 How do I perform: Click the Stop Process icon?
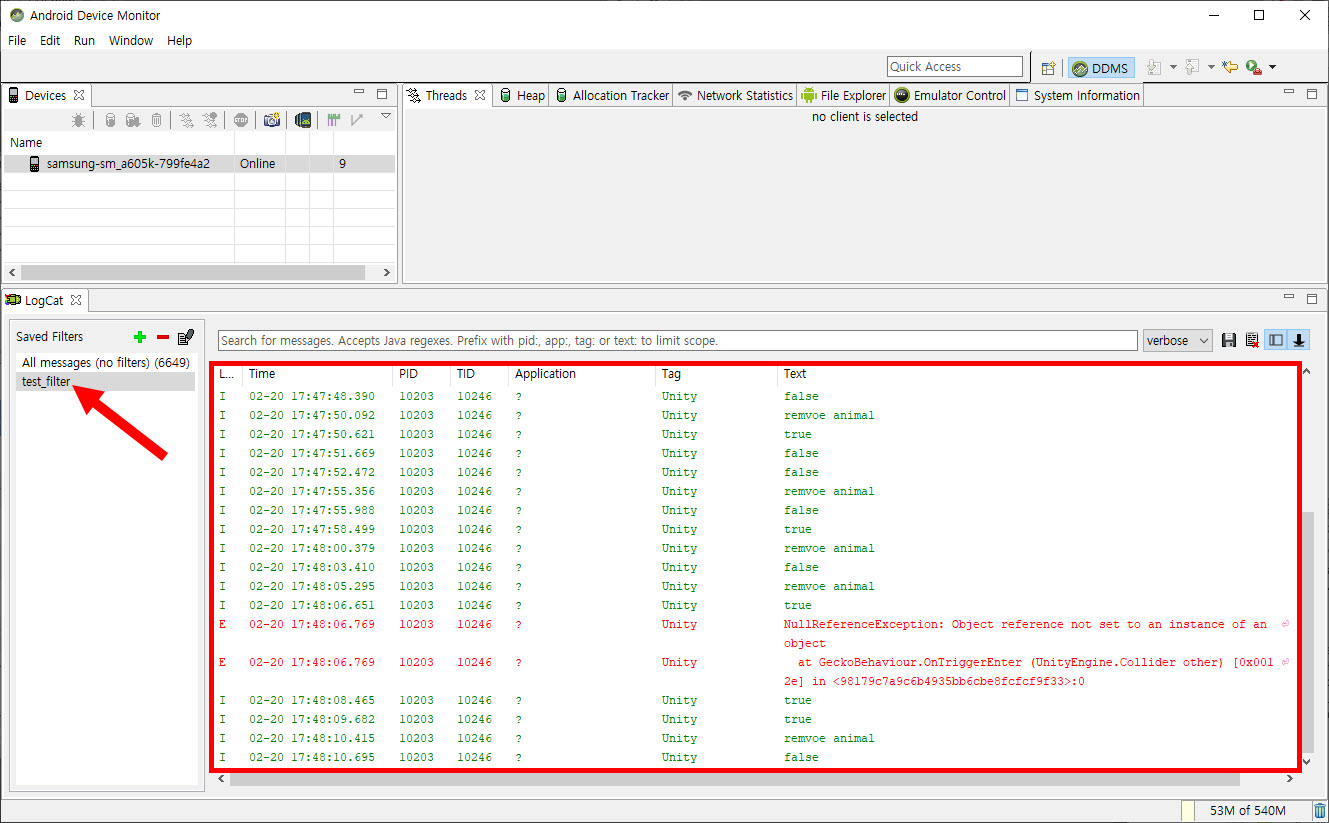(240, 120)
